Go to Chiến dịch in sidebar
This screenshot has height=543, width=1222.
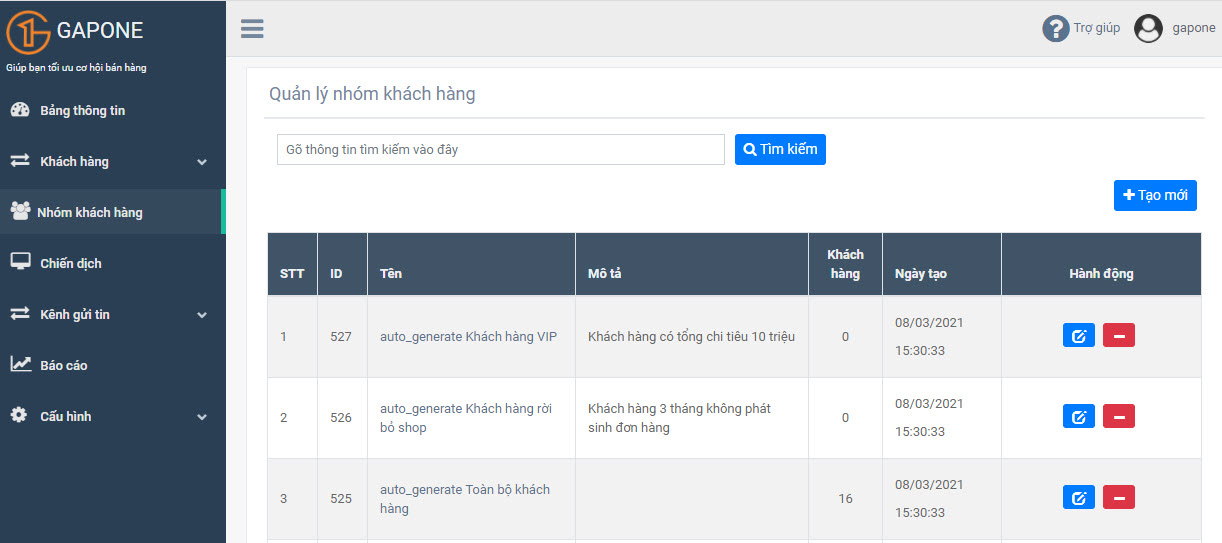[x=70, y=264]
